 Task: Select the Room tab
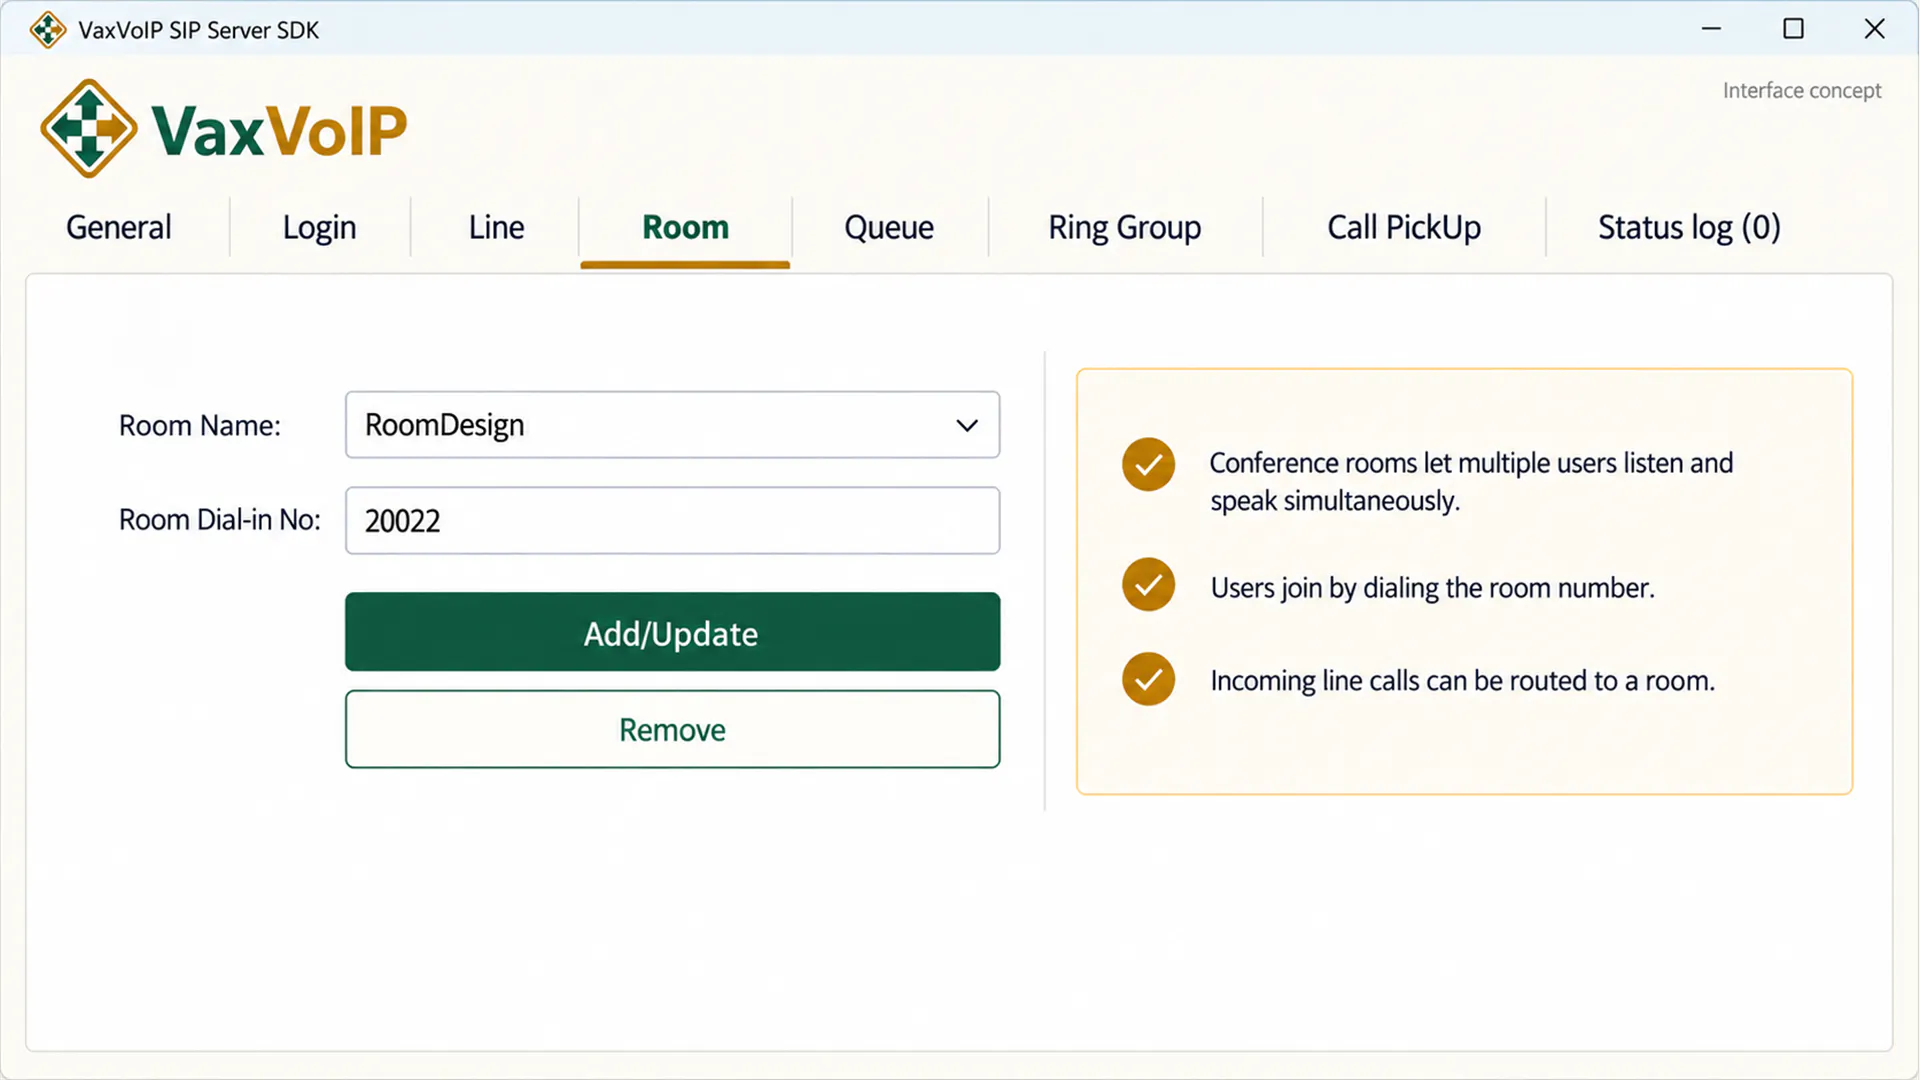(685, 227)
